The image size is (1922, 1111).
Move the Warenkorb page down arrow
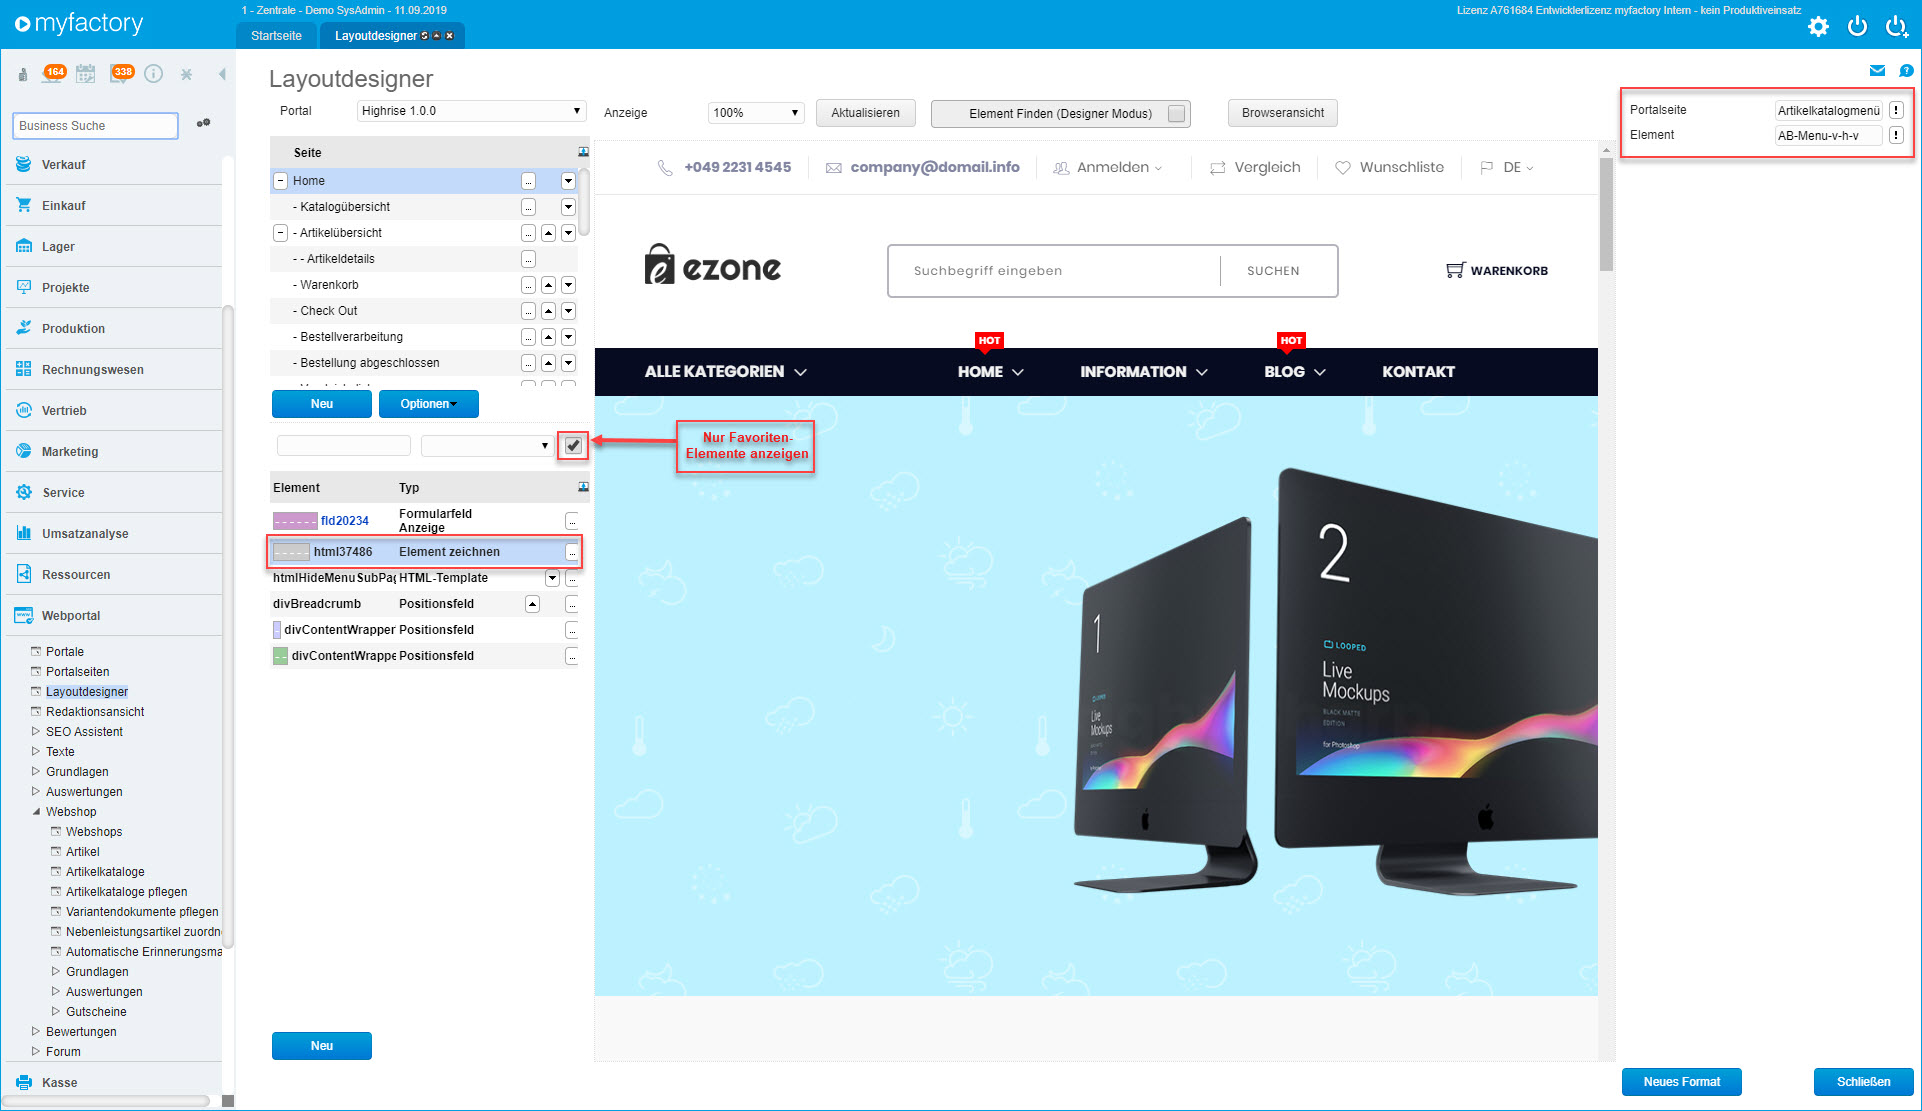[568, 285]
